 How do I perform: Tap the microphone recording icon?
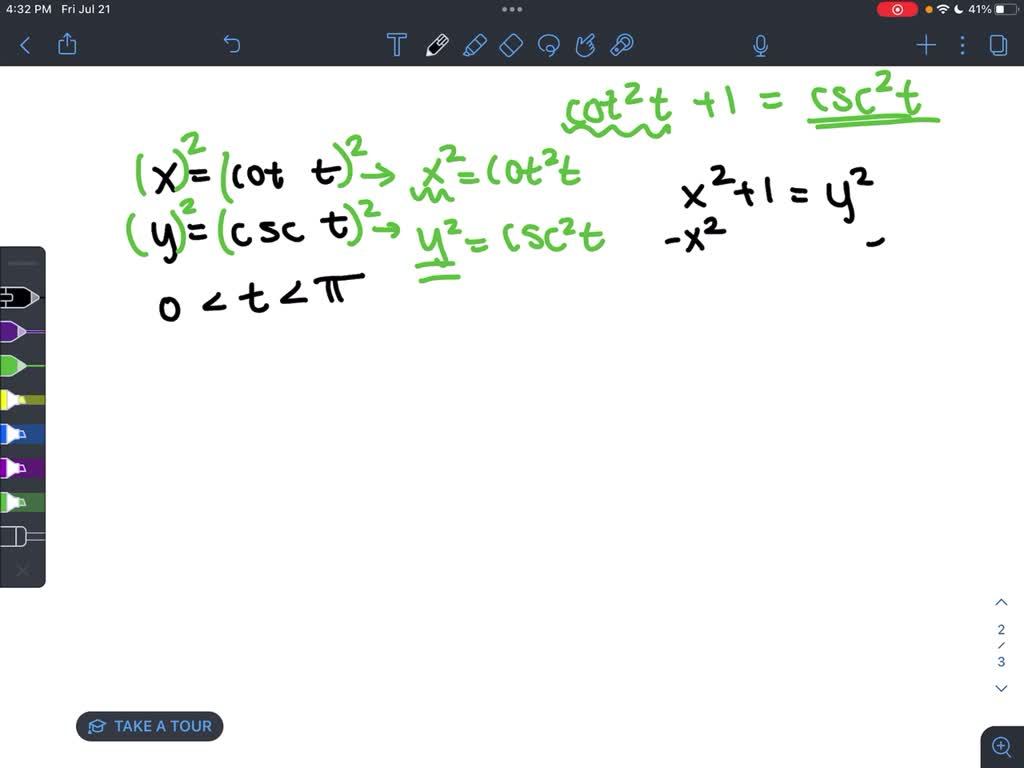760,44
